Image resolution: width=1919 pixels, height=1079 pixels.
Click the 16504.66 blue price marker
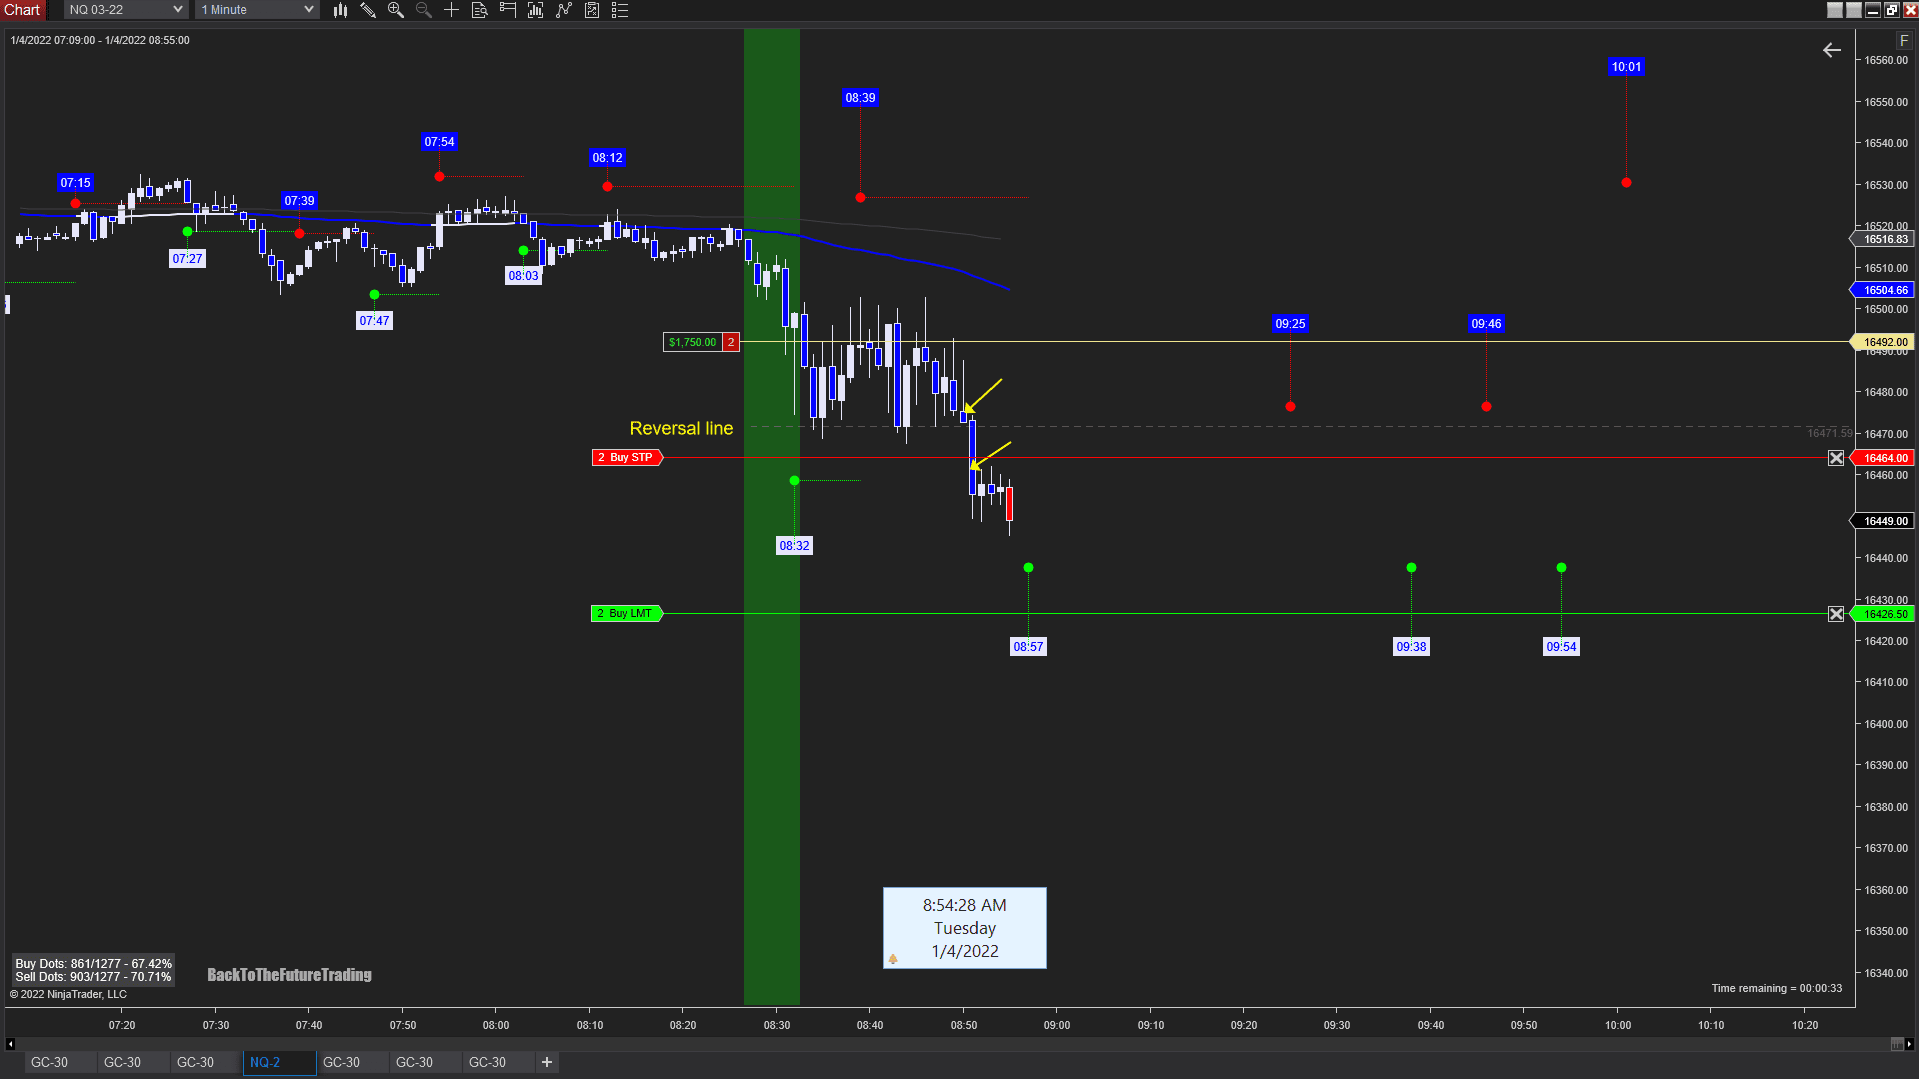coord(1884,290)
